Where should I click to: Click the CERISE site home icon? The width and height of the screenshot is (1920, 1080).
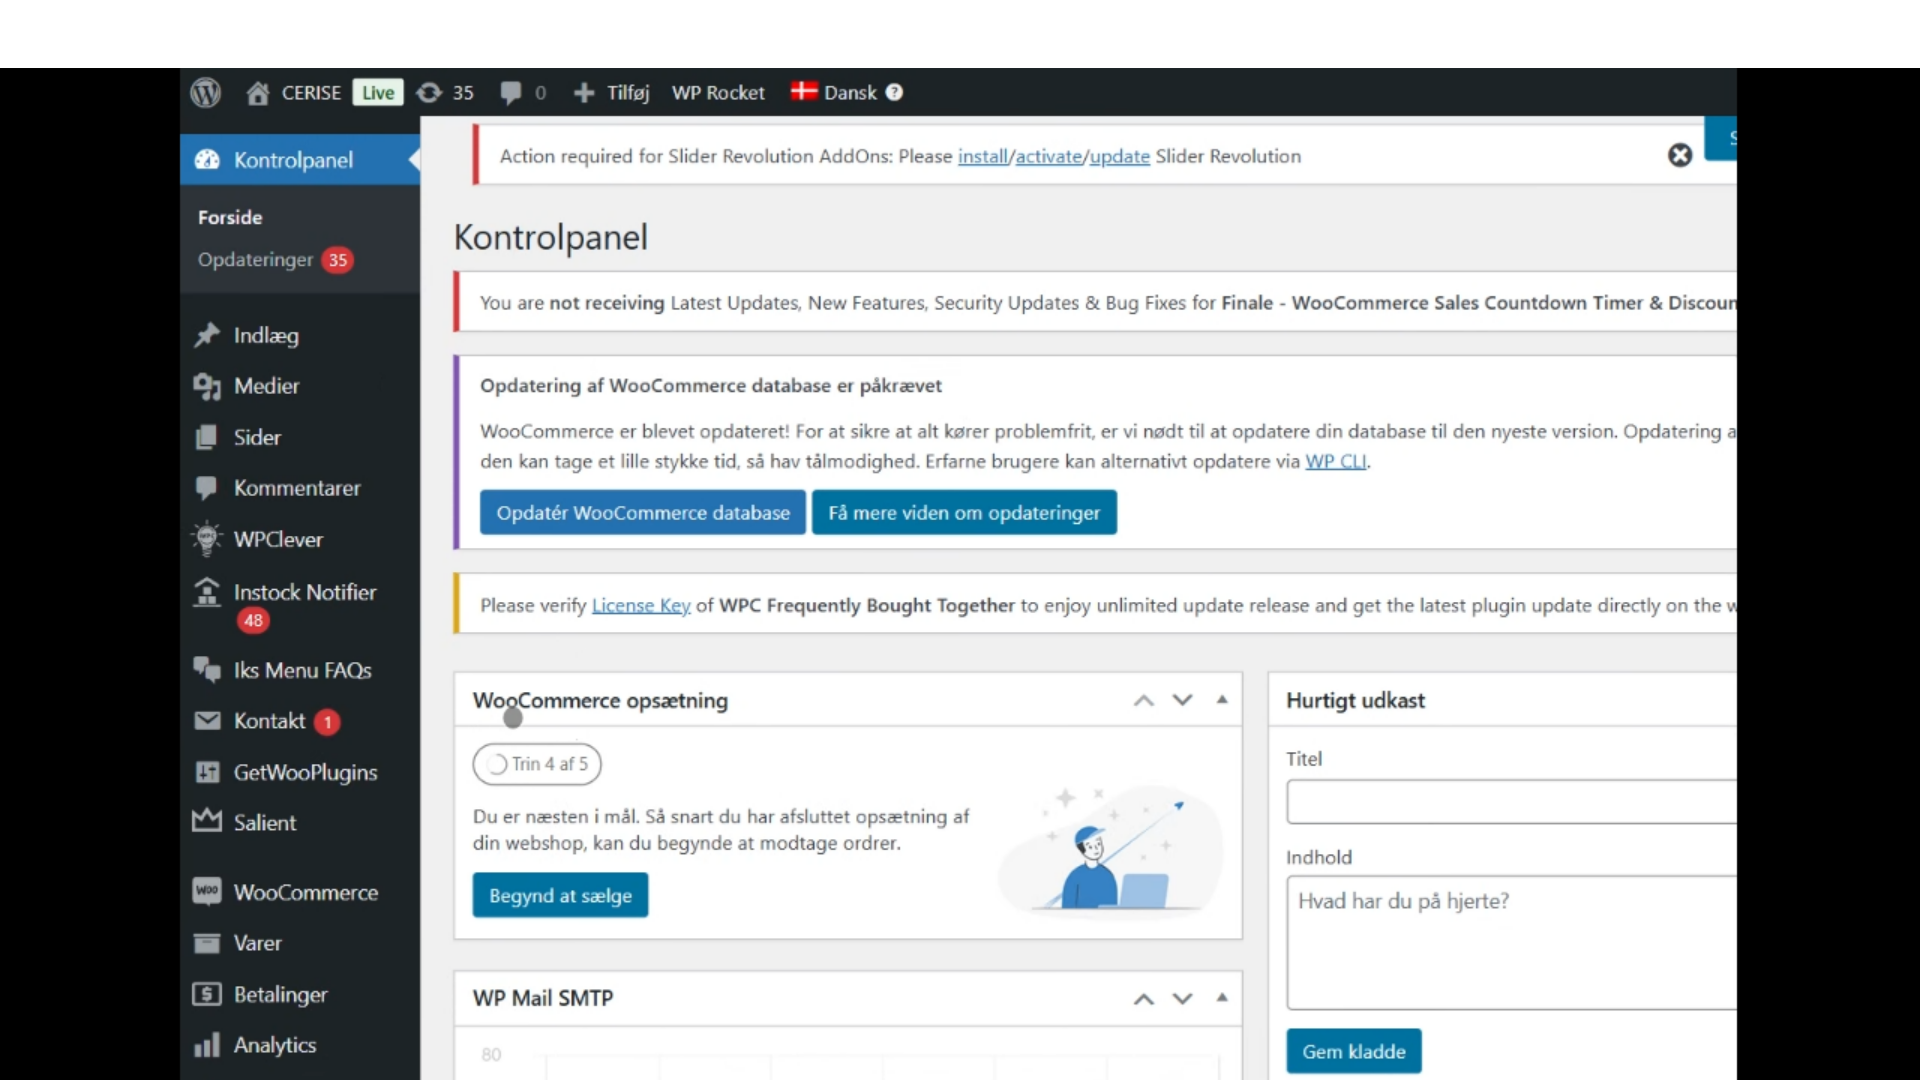coord(258,93)
